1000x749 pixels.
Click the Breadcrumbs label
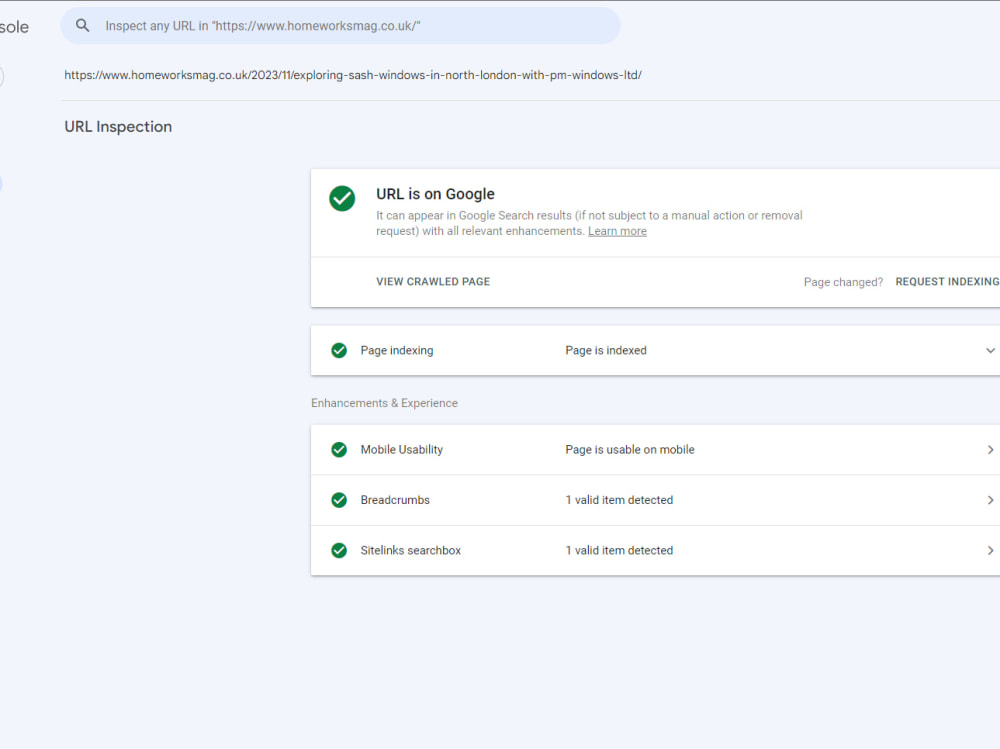pos(395,500)
